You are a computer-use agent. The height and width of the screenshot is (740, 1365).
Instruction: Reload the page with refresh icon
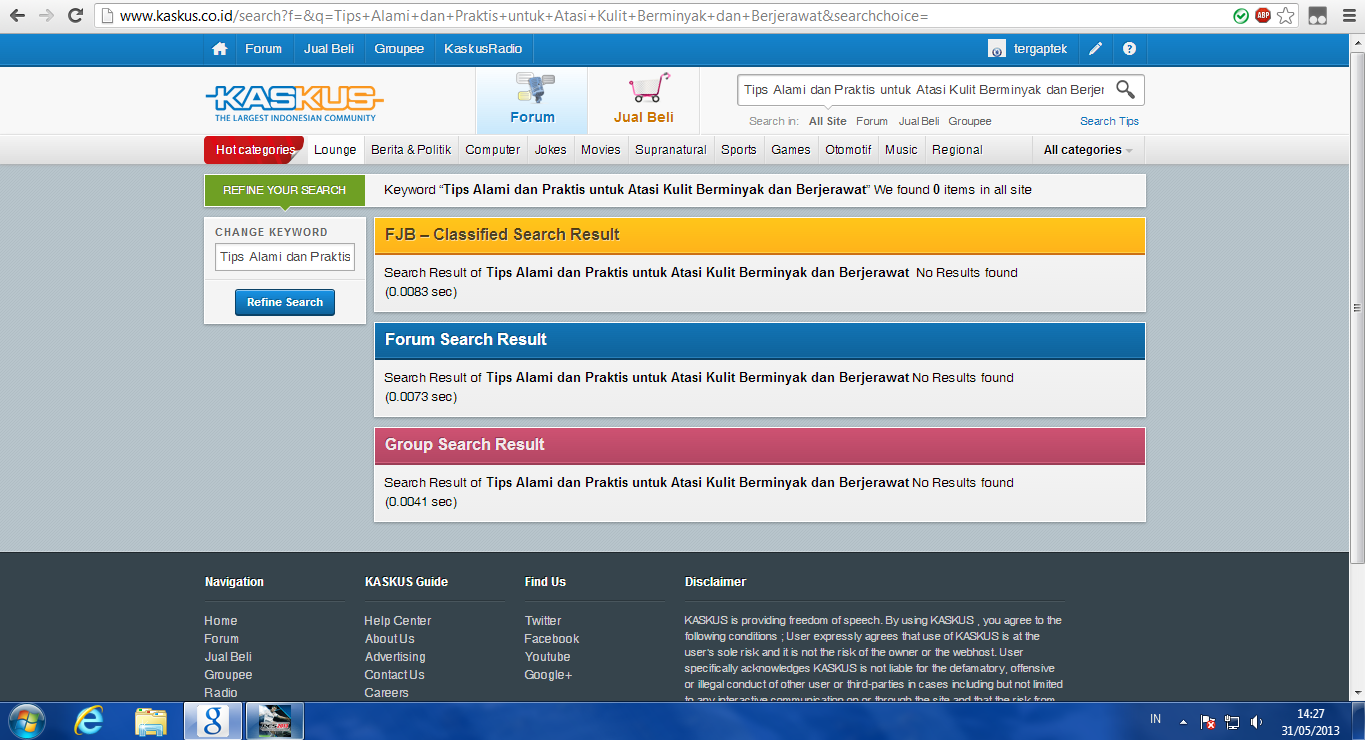click(x=76, y=16)
